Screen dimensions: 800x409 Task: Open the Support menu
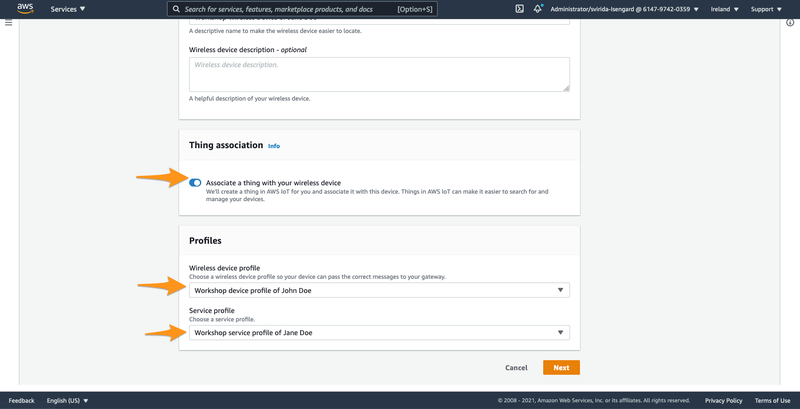tap(766, 9)
